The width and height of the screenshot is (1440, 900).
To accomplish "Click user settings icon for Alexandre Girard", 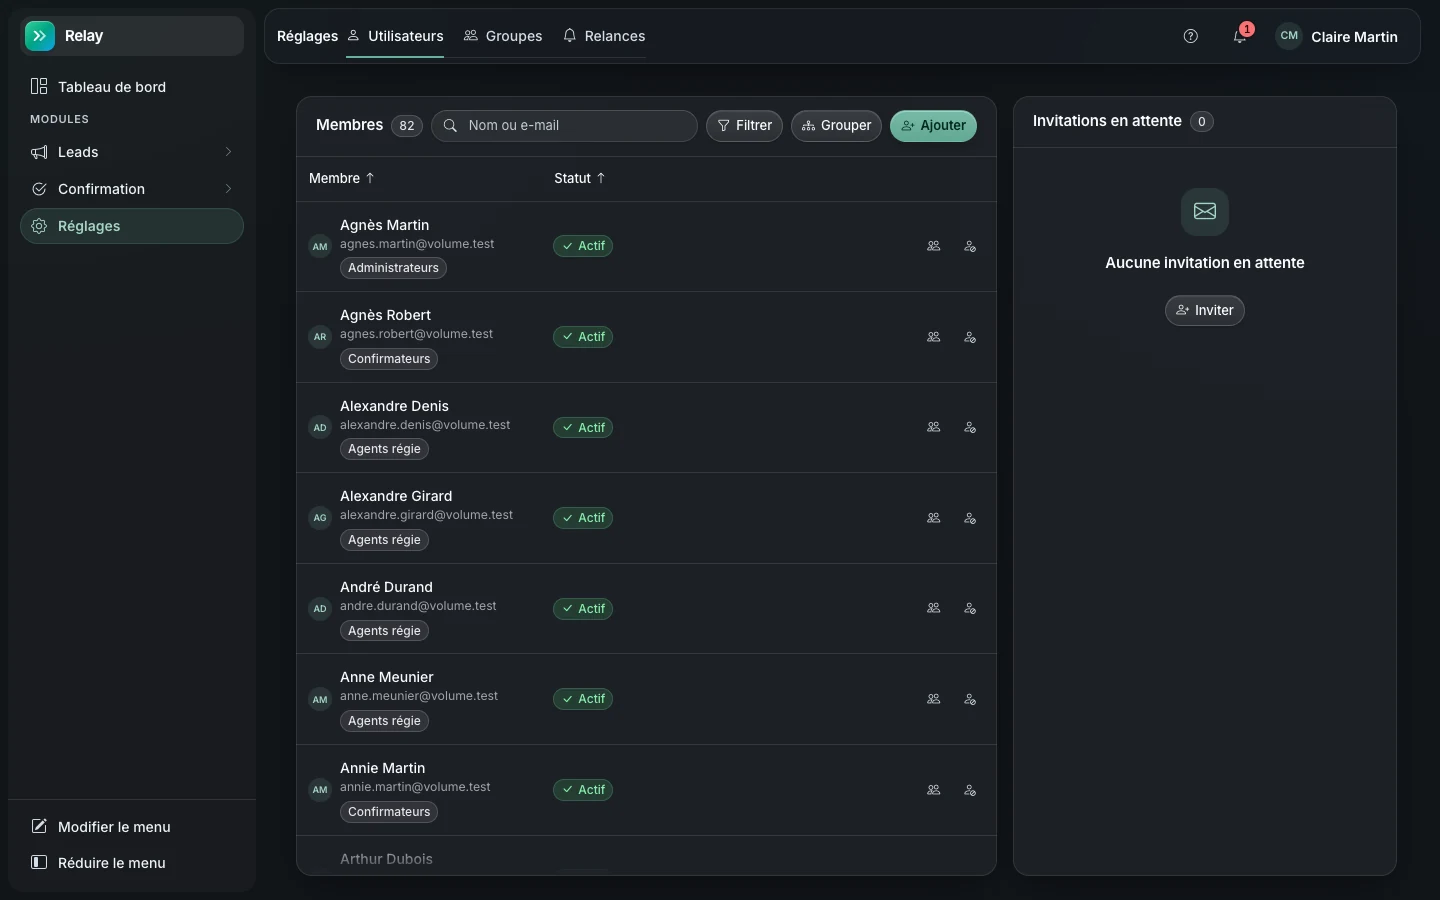I will [x=970, y=518].
